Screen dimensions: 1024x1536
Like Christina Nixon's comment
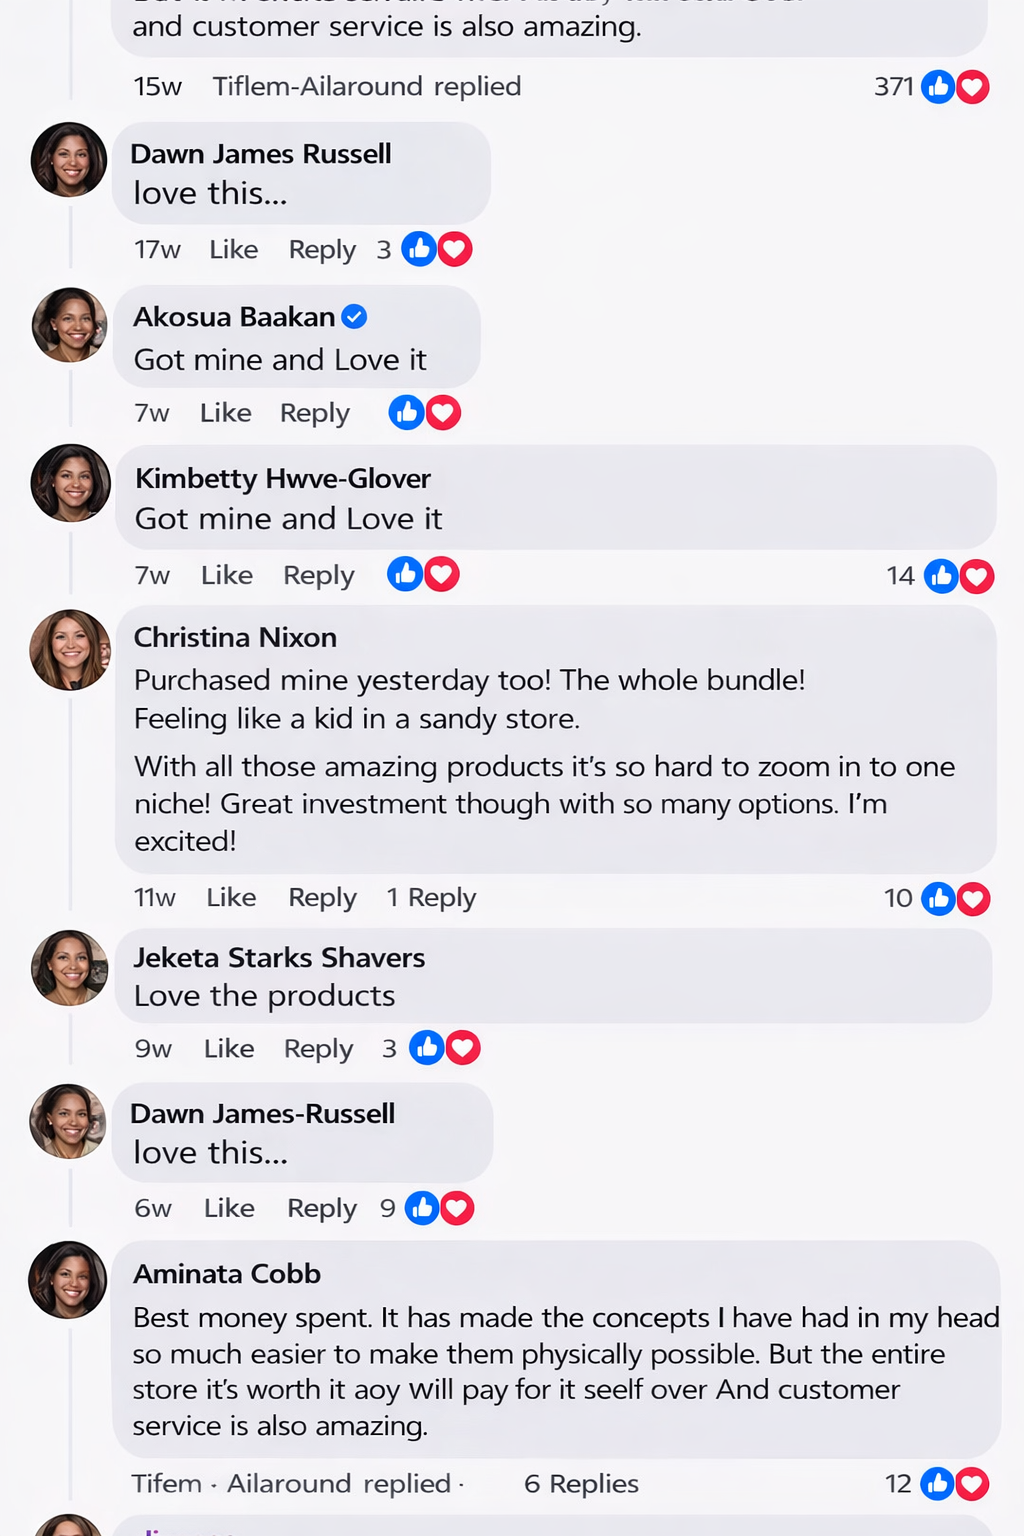tap(231, 898)
